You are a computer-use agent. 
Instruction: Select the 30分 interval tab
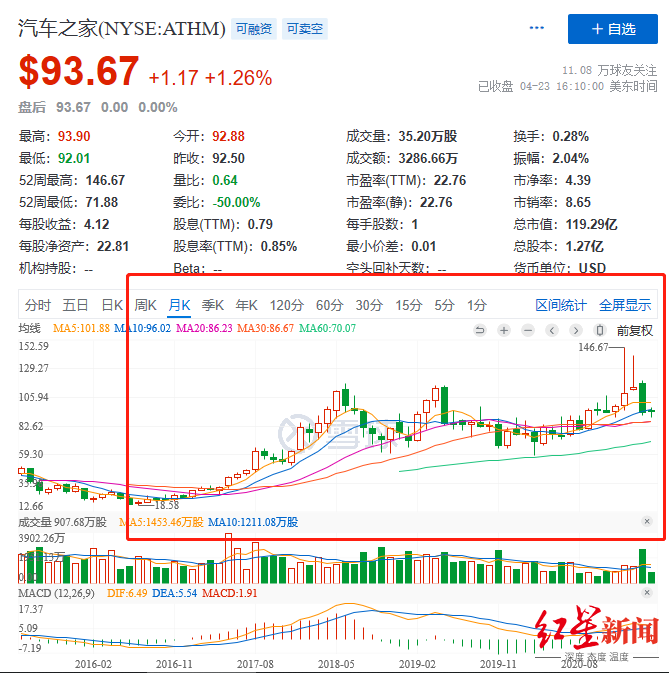point(369,305)
